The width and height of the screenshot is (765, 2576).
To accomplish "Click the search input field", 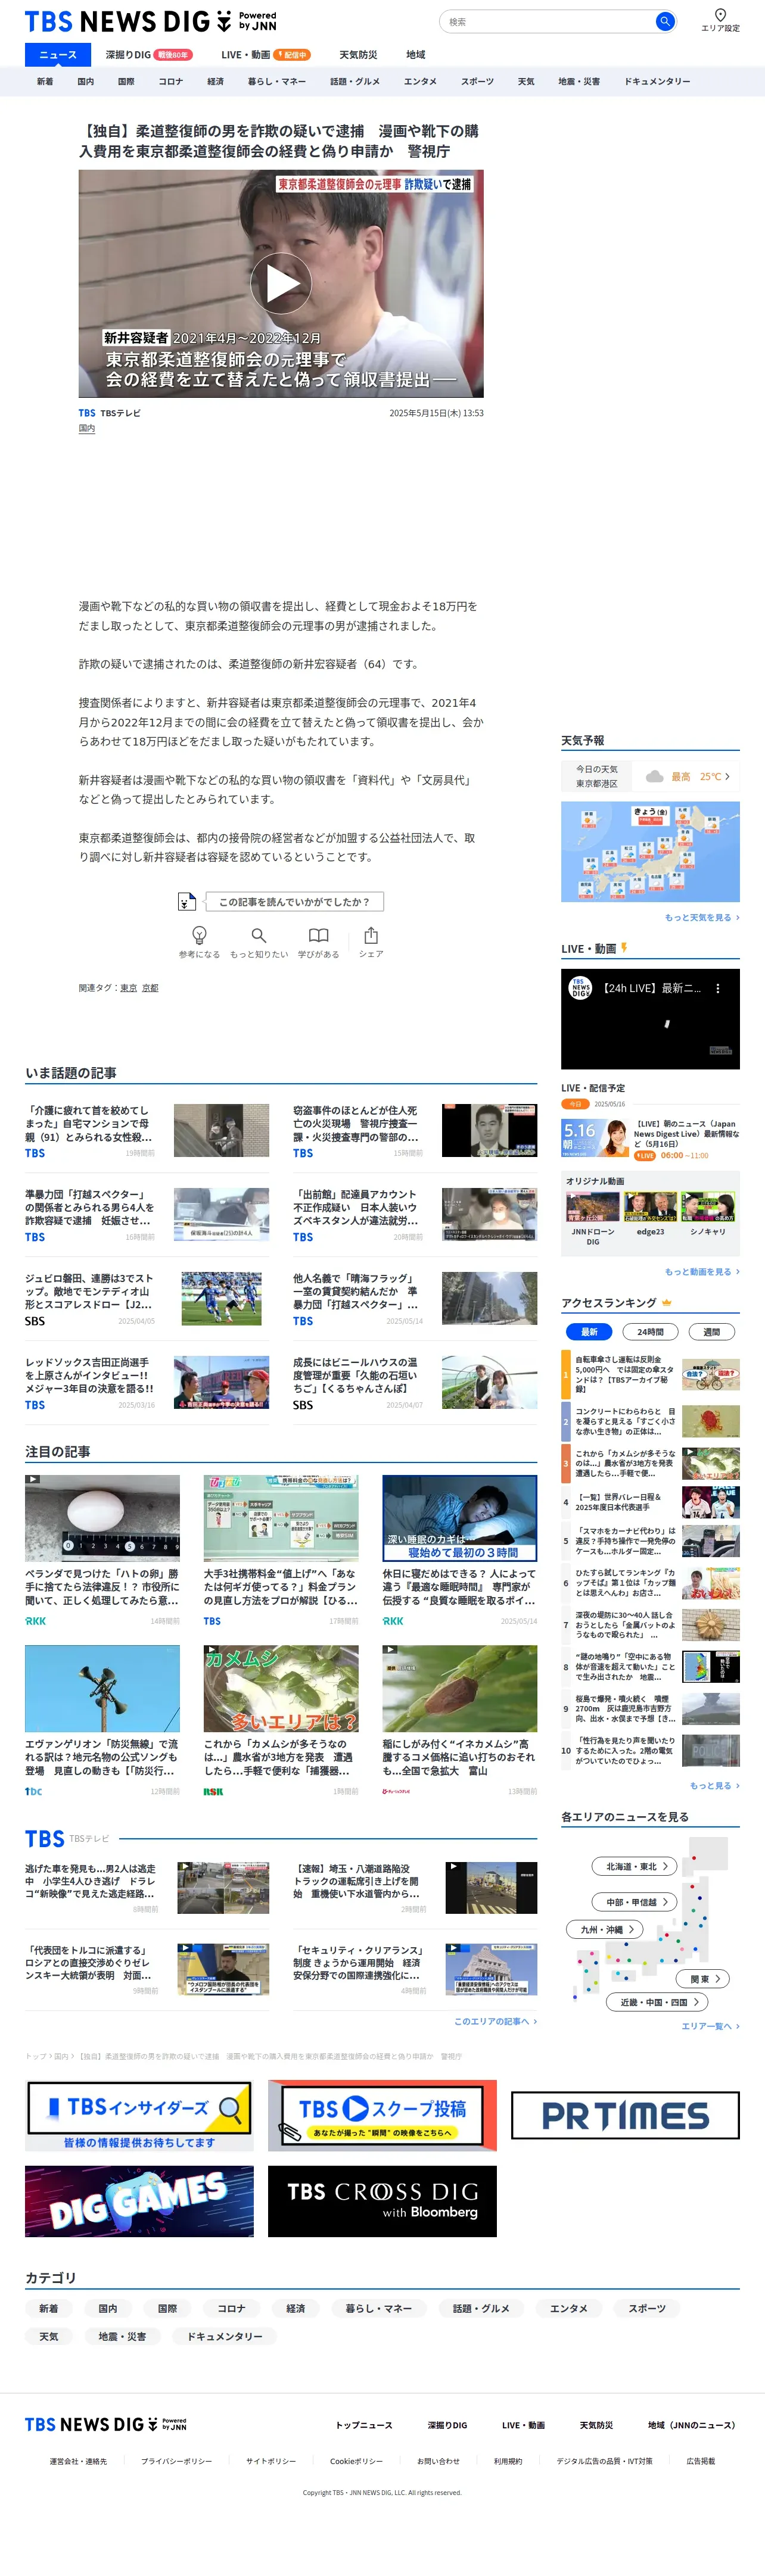I will pos(547,21).
